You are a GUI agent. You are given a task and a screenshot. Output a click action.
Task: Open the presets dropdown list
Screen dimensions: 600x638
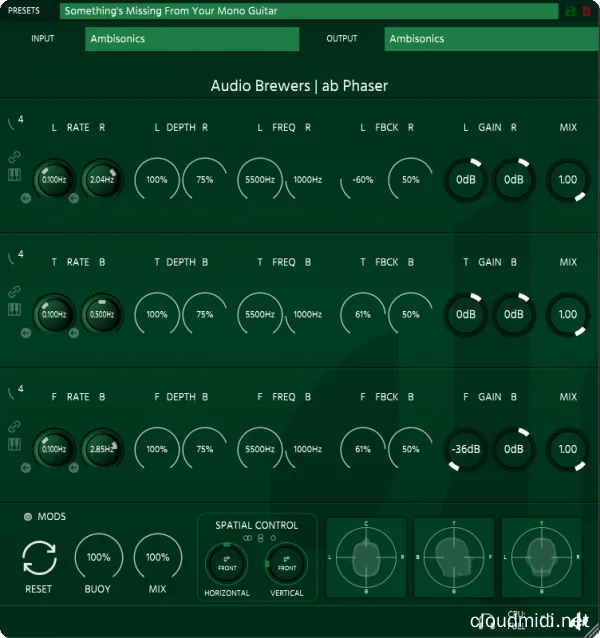point(310,11)
